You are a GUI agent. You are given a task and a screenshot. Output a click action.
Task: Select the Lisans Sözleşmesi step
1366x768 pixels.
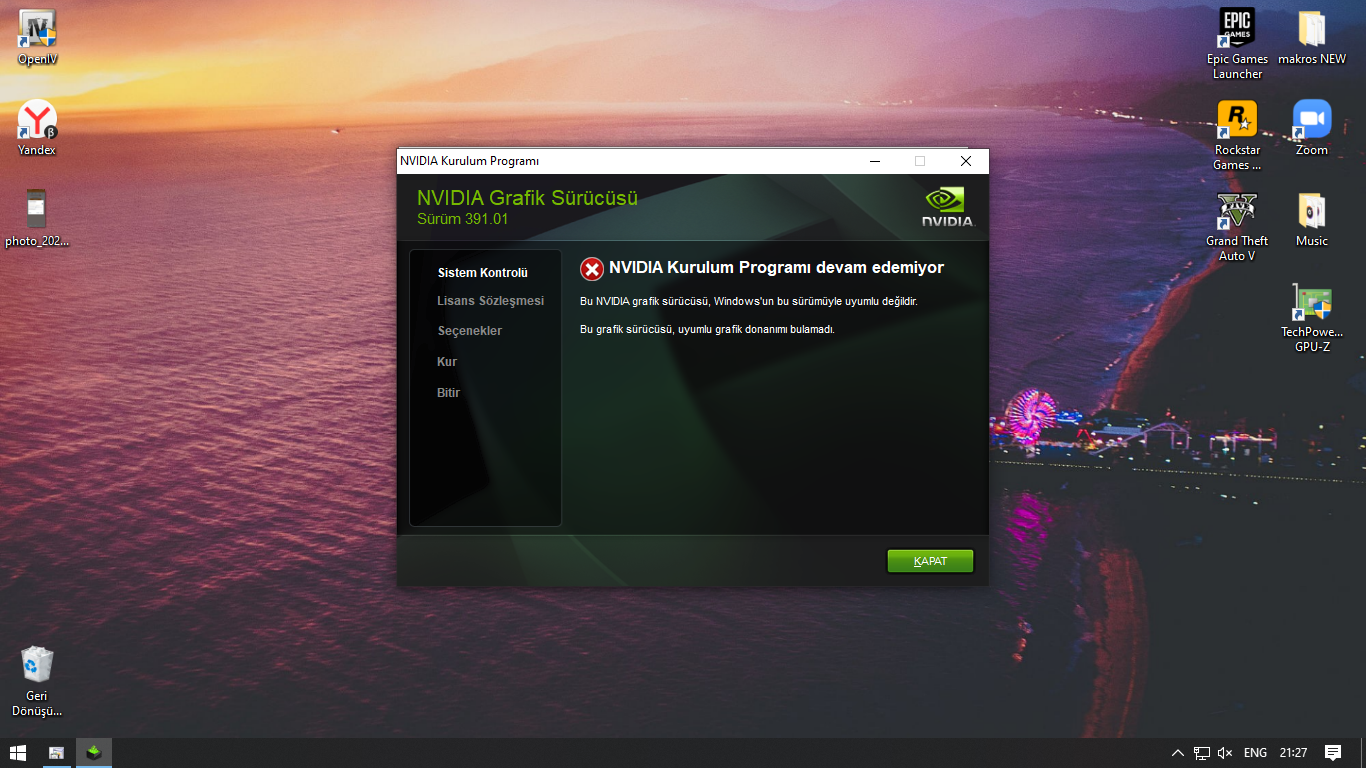tap(491, 301)
